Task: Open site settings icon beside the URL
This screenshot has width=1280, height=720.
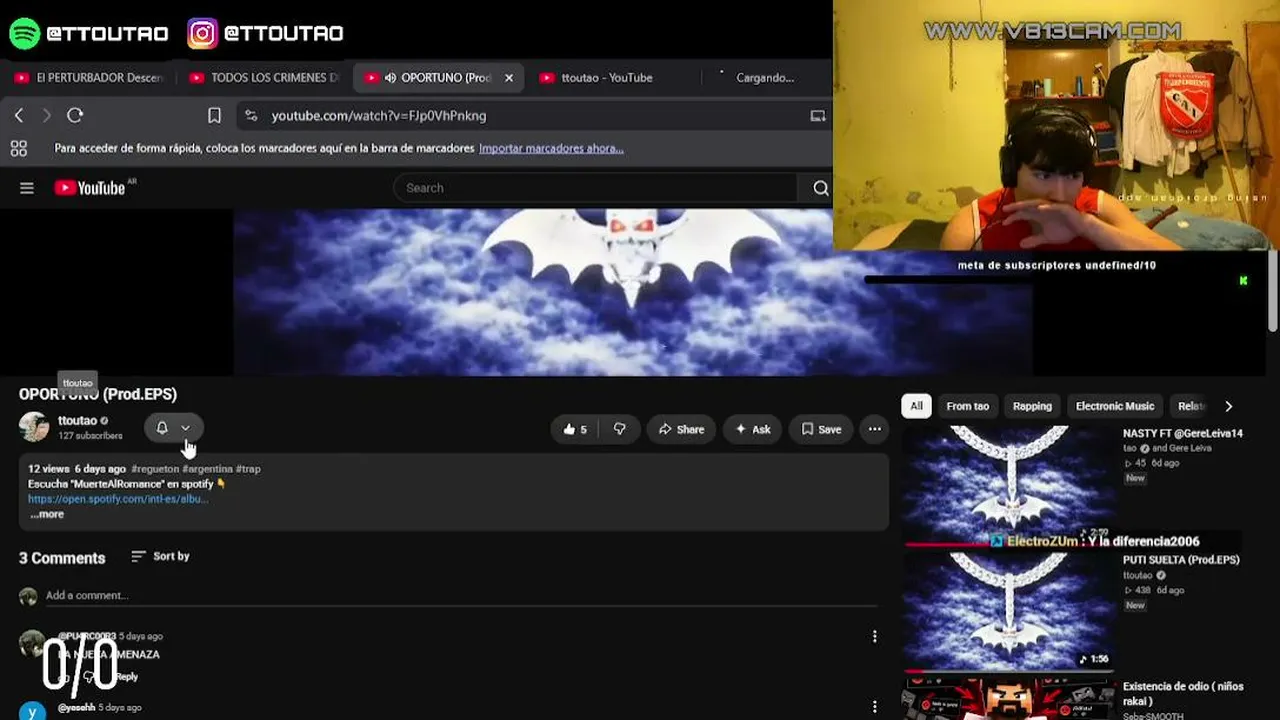Action: [x=251, y=116]
